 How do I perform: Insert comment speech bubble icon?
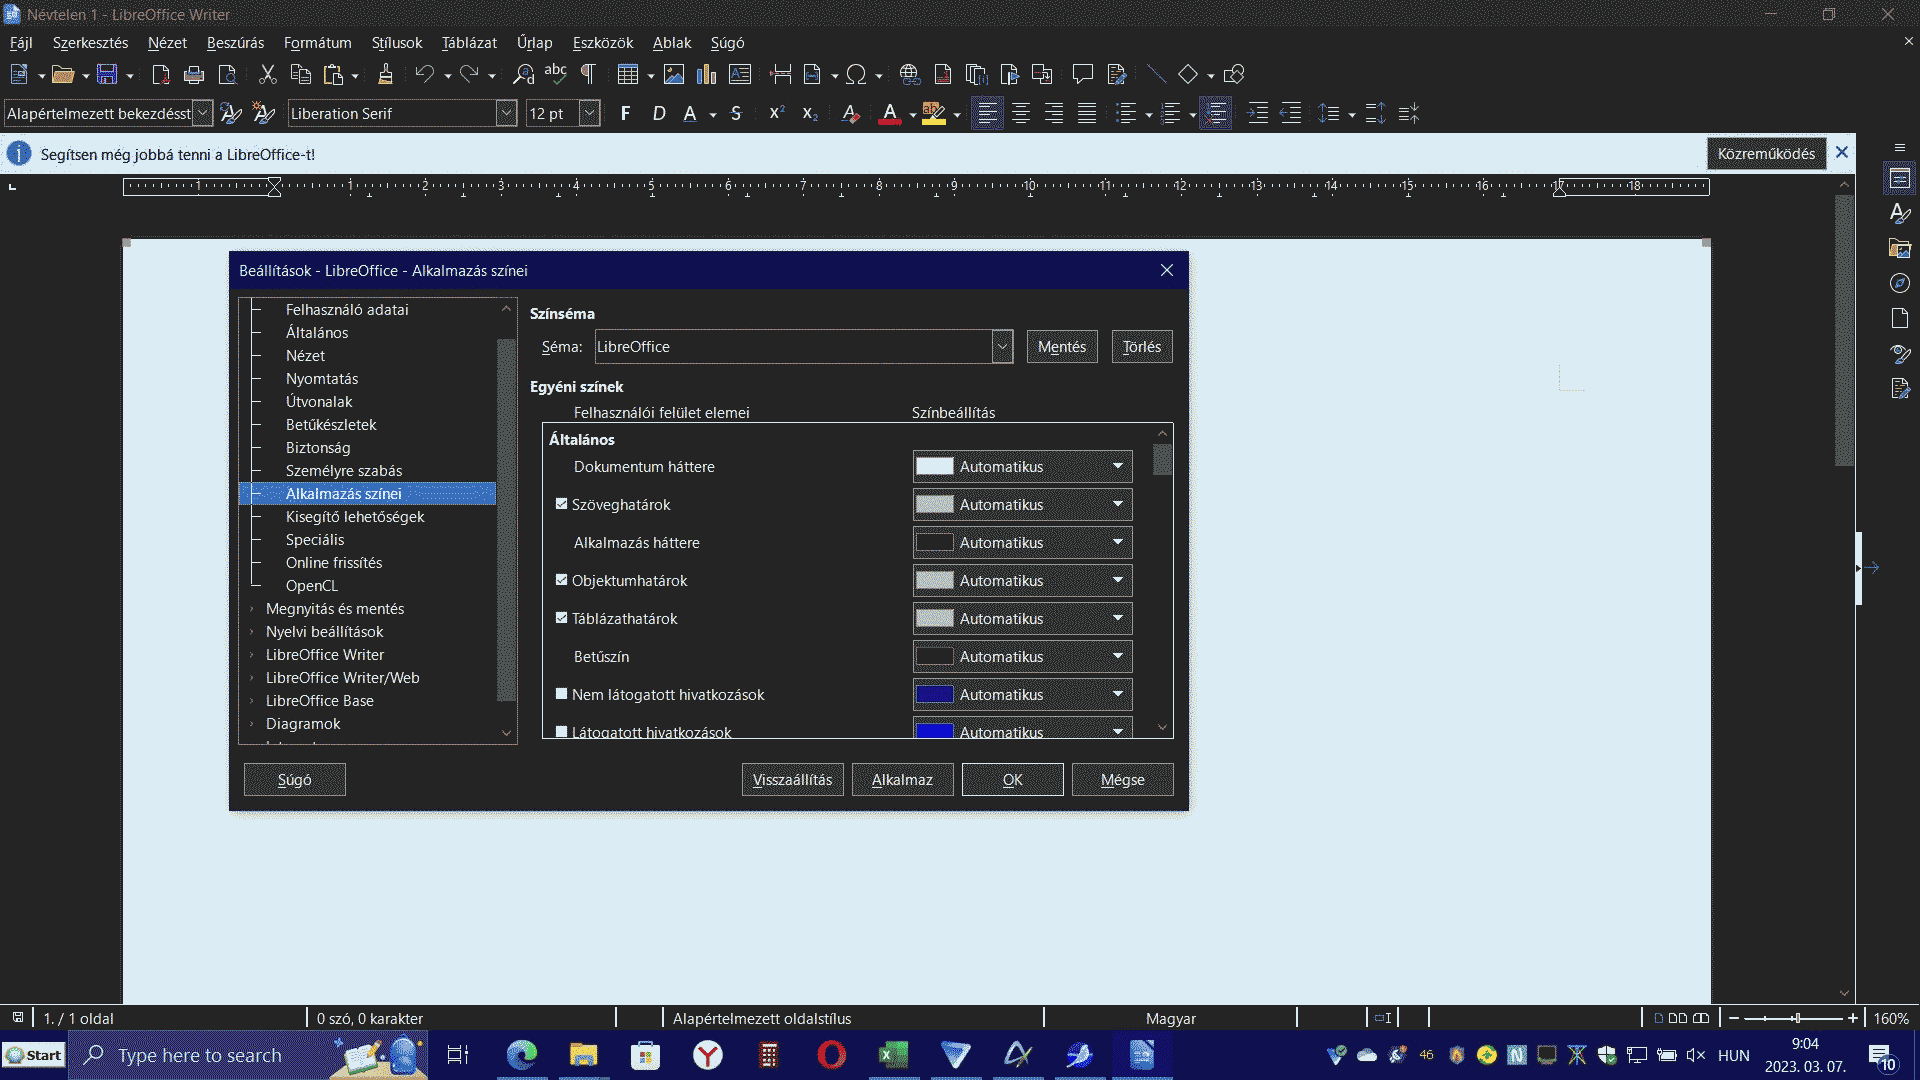[1082, 74]
